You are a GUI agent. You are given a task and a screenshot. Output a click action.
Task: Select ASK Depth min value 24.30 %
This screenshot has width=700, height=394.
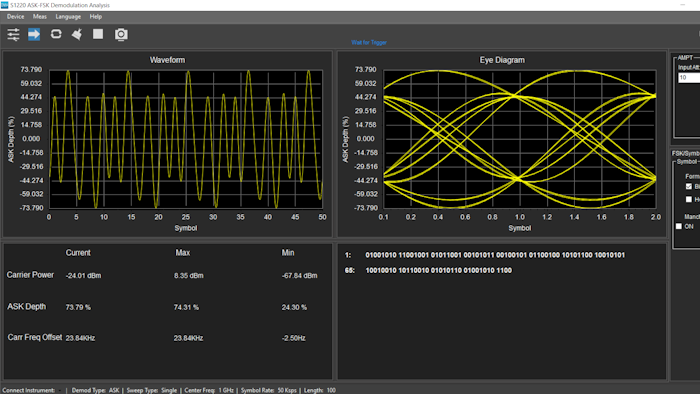click(294, 307)
